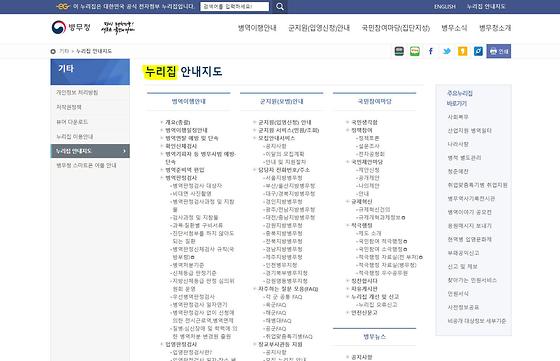This screenshot has width=560, height=361.
Task: Open 사전정보공표 in the quick links panel
Action: (463, 307)
